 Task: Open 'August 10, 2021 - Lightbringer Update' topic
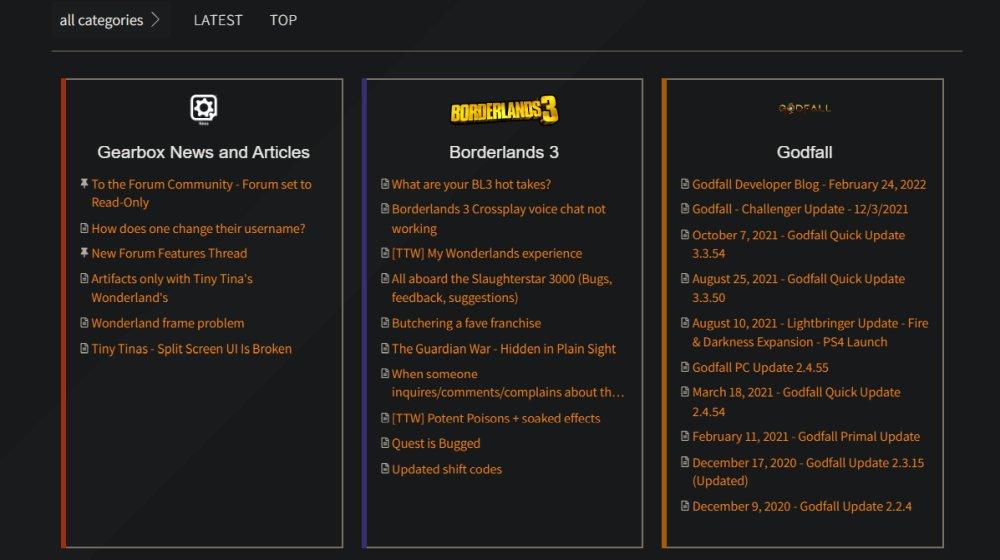(810, 332)
